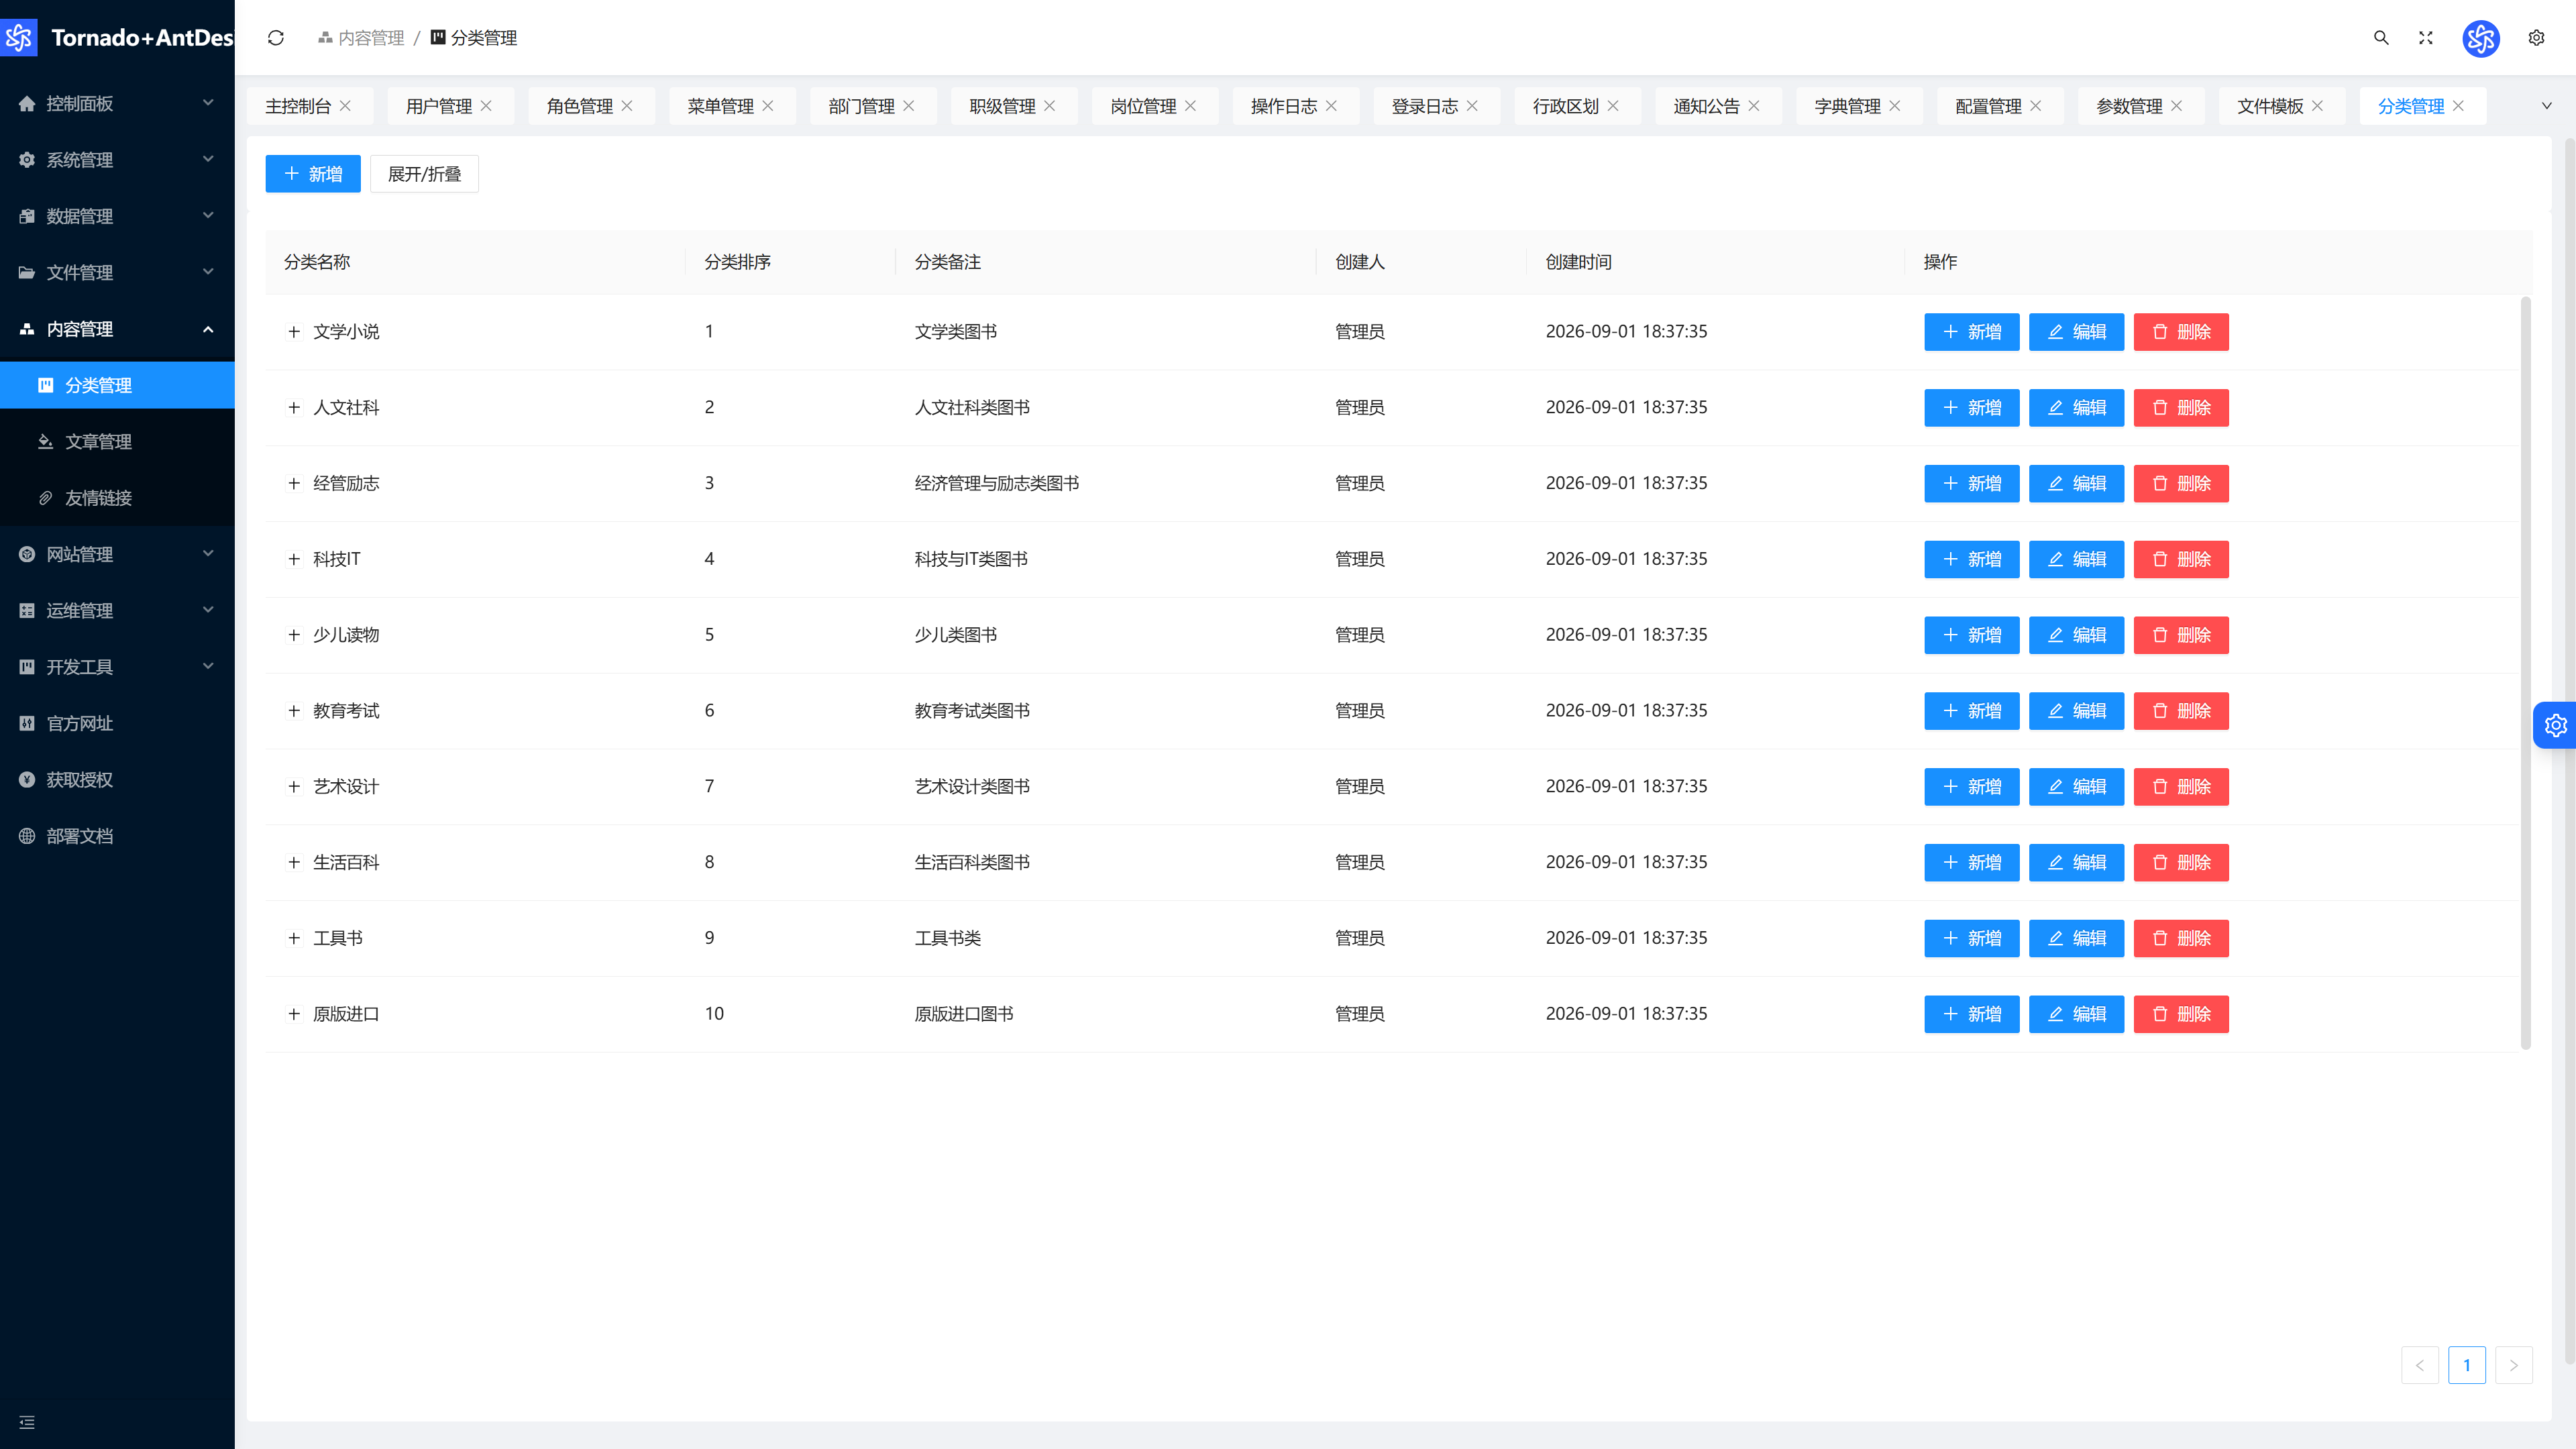This screenshot has height=1449, width=2576.
Task: Expand the 原版进口 category row
Action: 294,1014
